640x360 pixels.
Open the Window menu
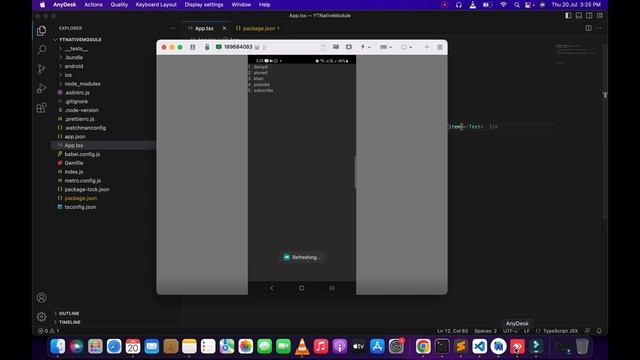click(x=241, y=4)
